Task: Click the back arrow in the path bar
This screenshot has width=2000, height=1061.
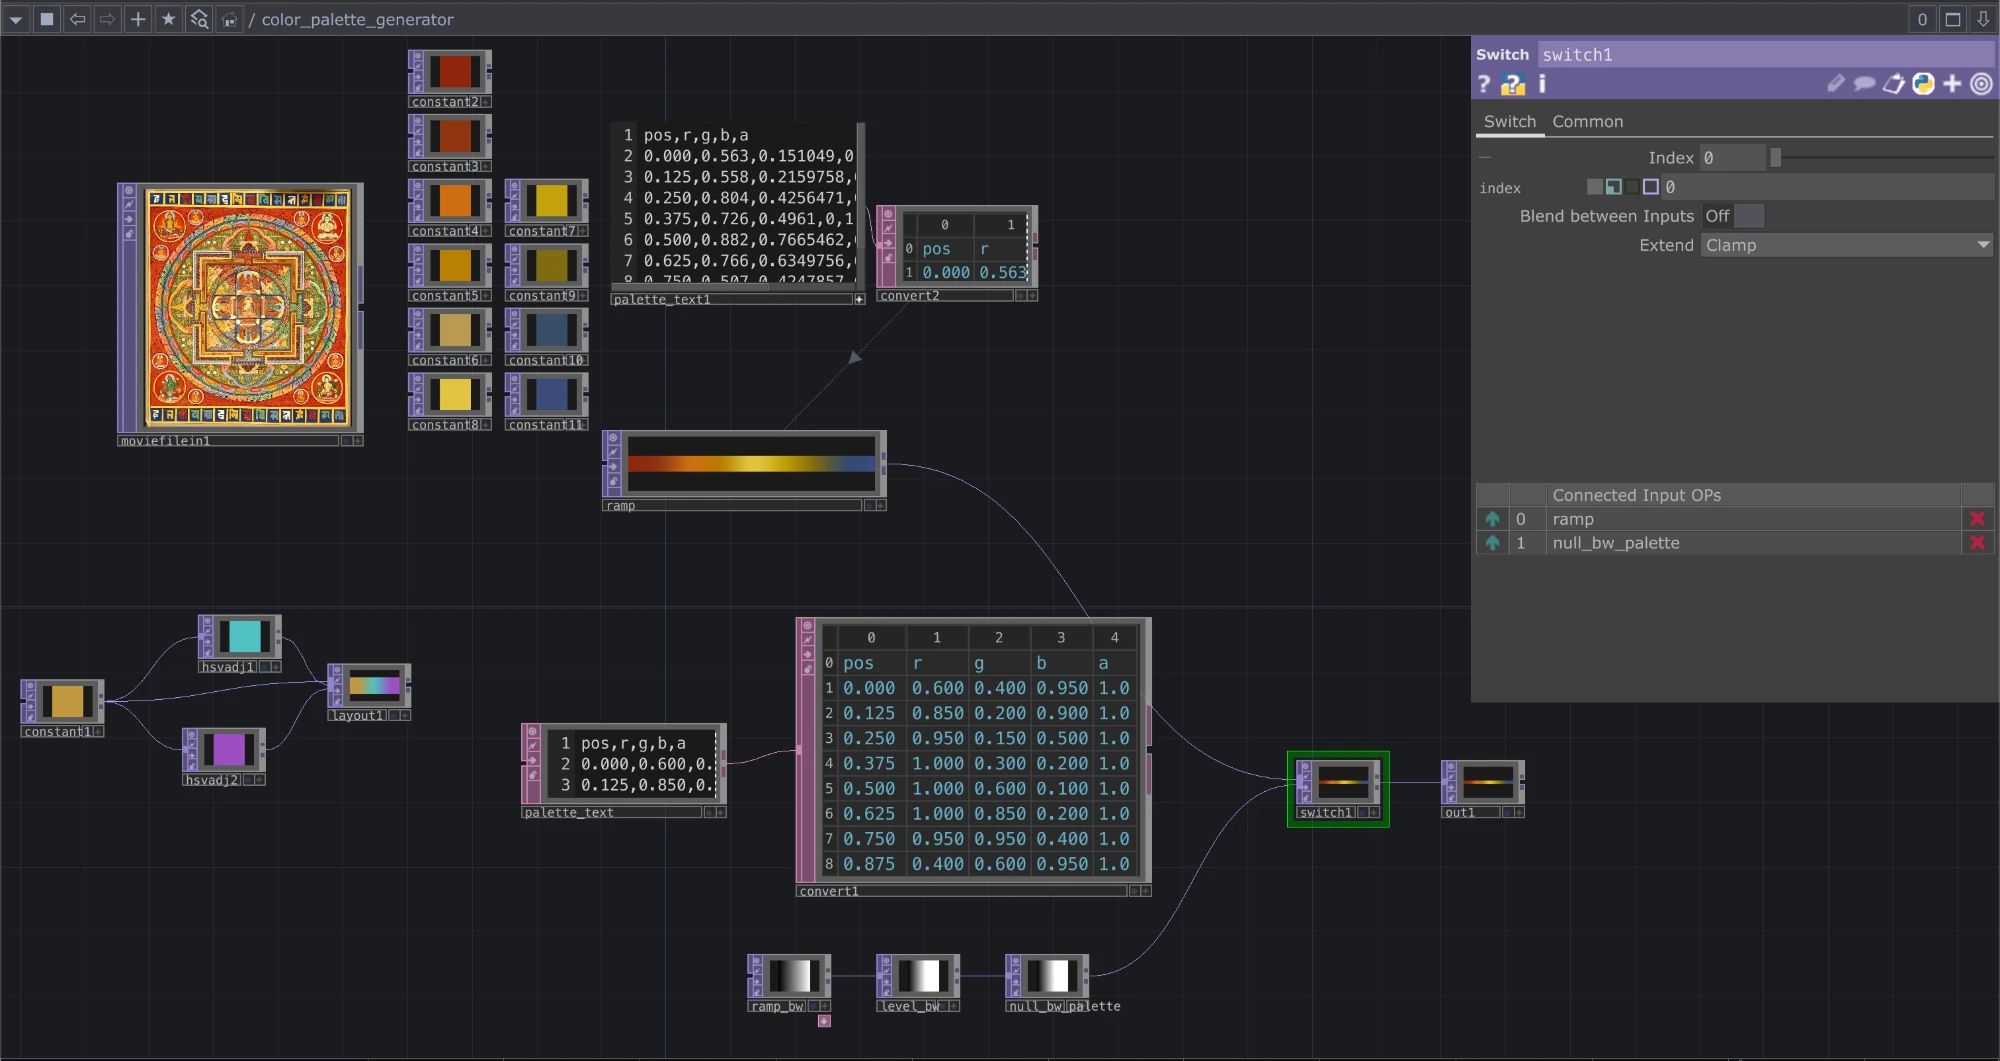Action: [77, 19]
